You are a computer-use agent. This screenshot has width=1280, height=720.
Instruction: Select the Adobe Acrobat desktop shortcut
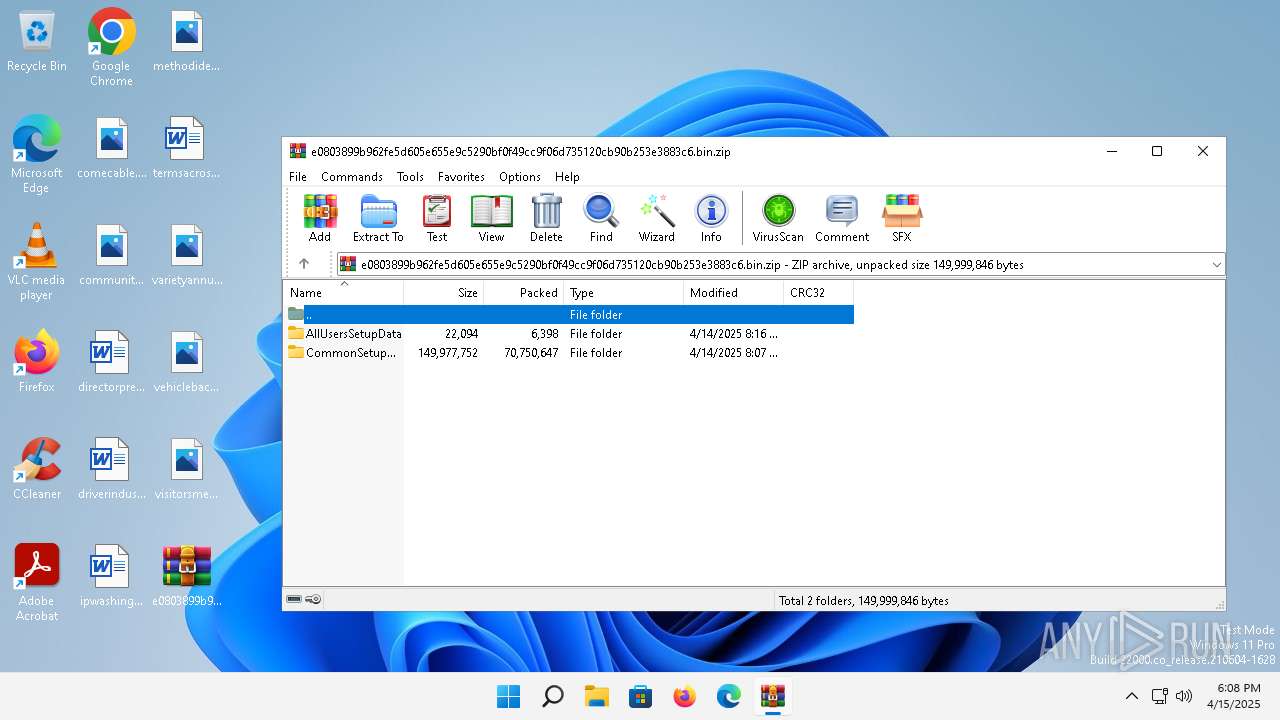37,582
